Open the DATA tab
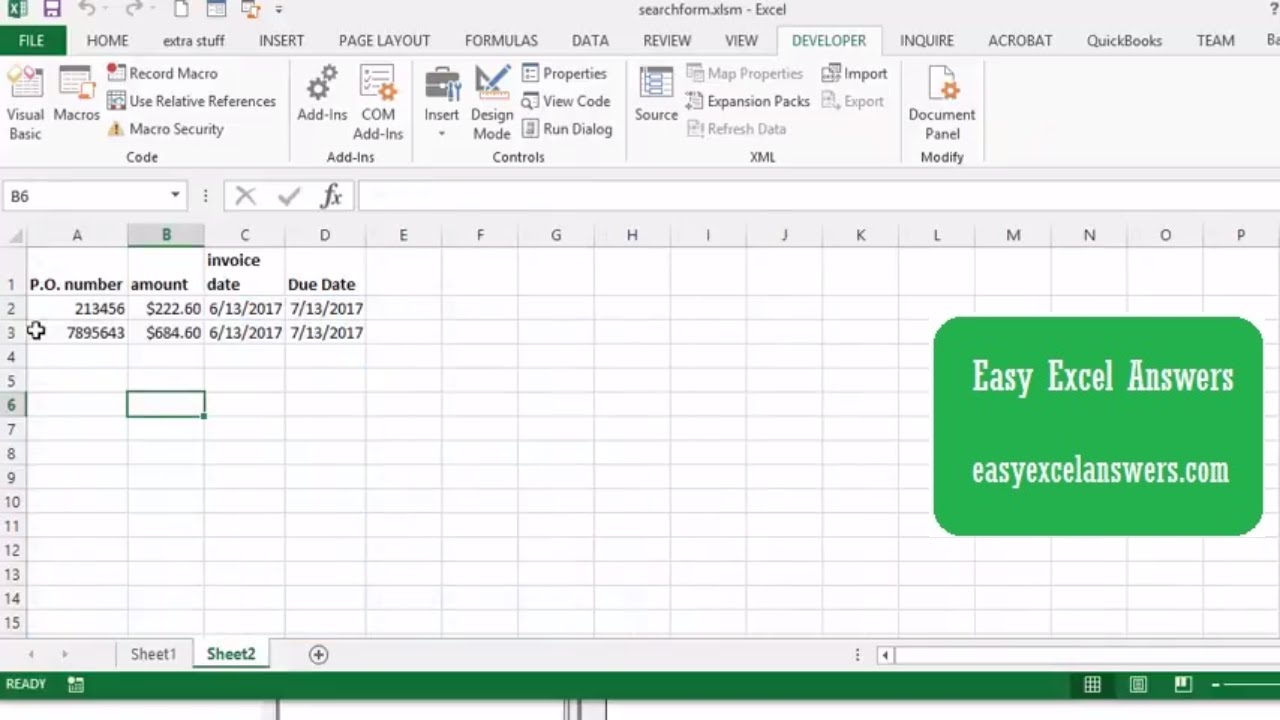Viewport: 1280px width, 720px height. tap(590, 41)
